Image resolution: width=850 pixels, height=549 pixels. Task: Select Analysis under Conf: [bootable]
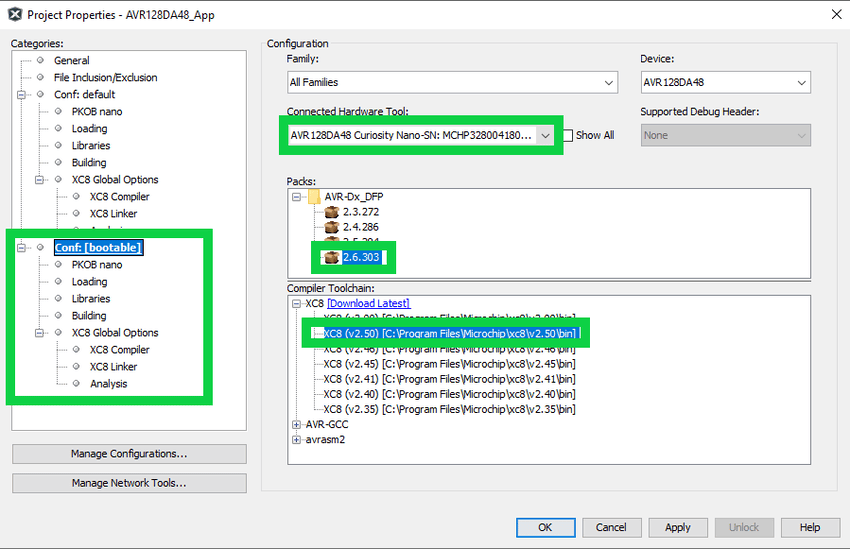pos(108,384)
